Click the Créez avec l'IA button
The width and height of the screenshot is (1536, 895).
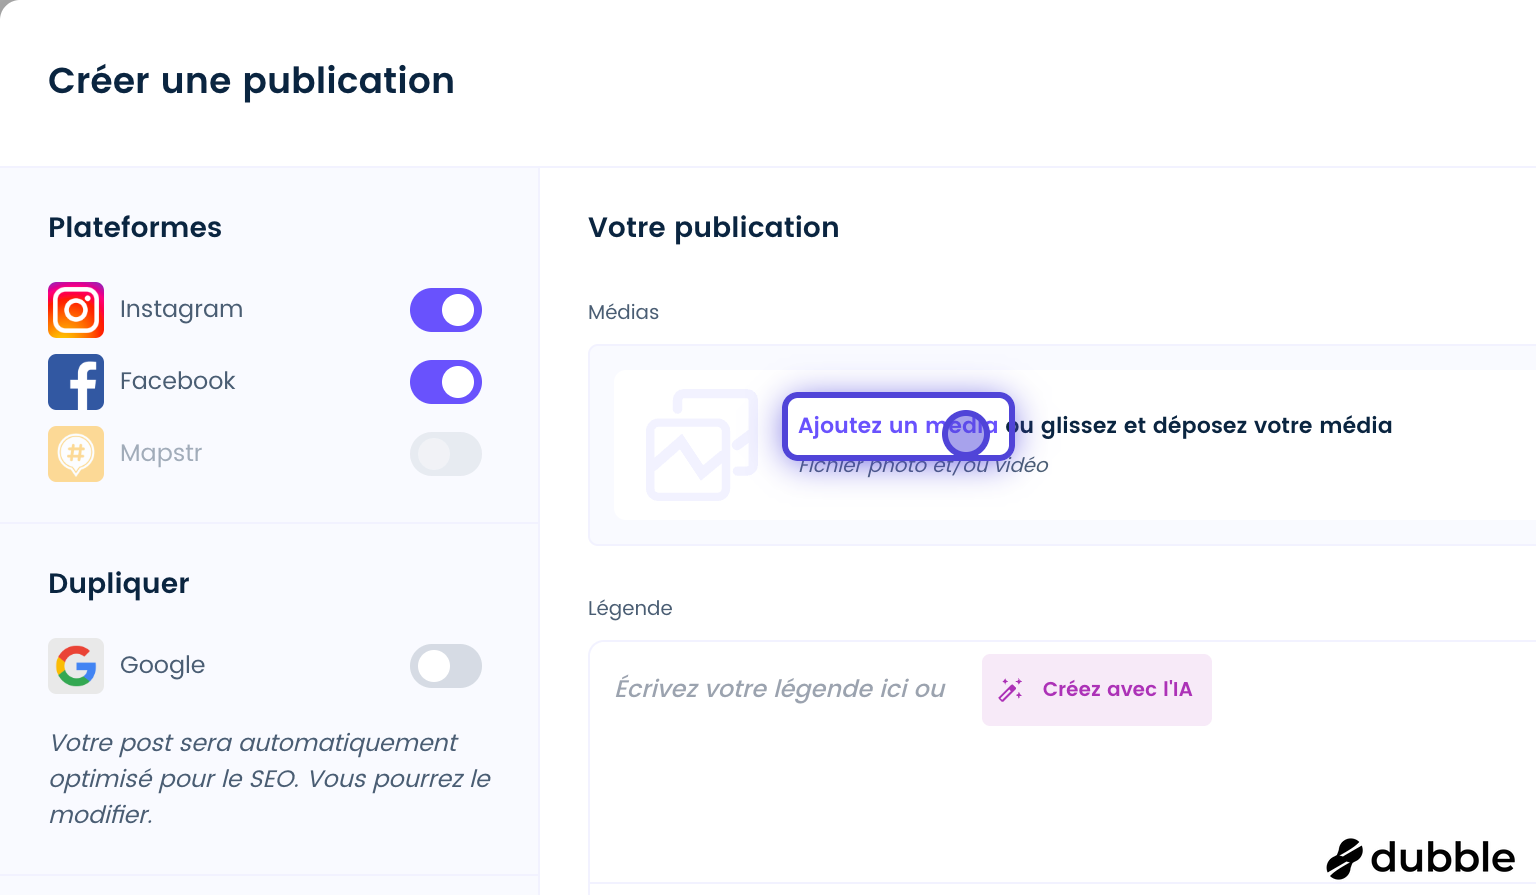coord(1097,690)
